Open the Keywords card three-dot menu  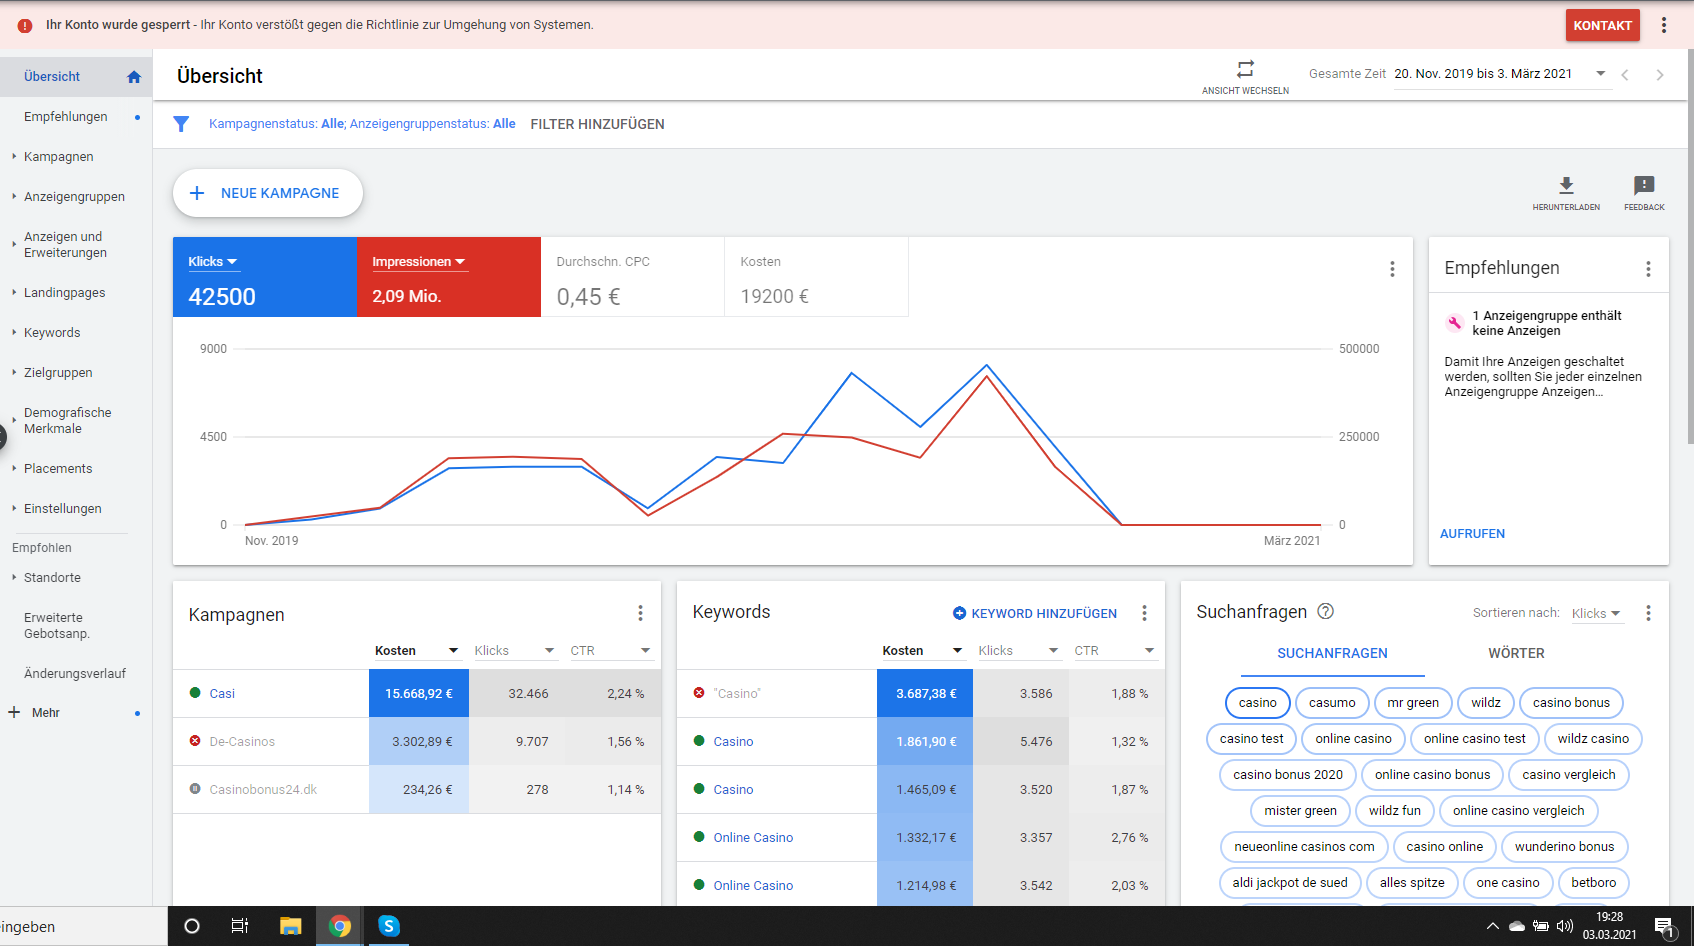[1144, 613]
